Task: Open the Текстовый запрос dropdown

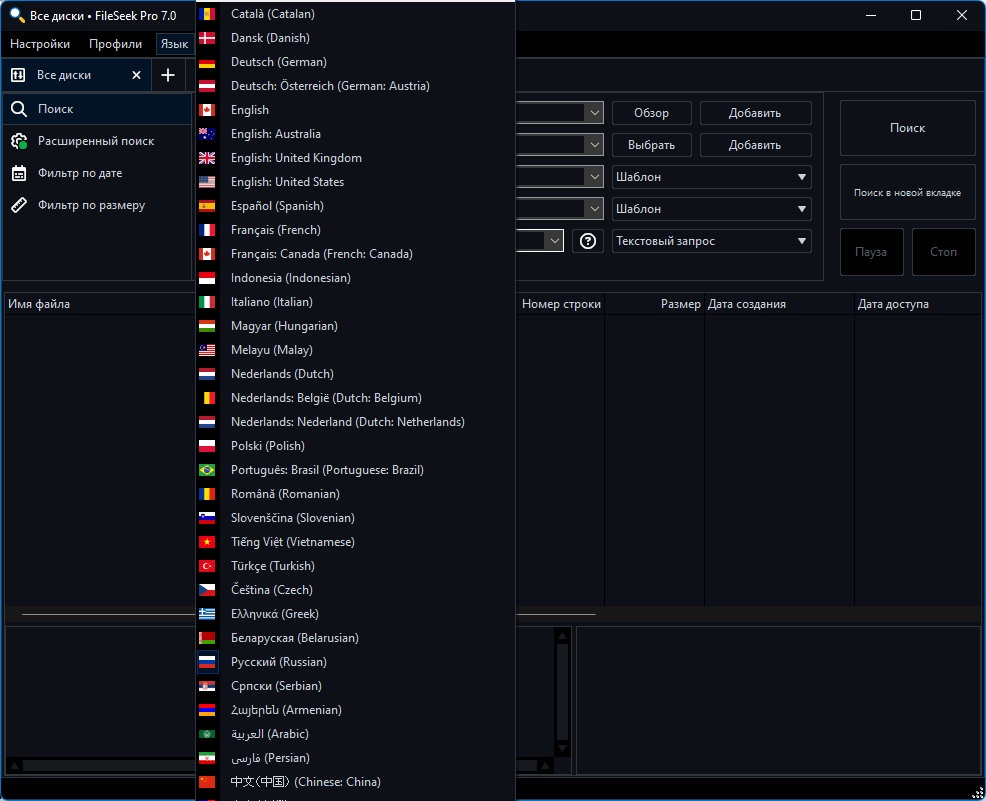Action: click(711, 241)
